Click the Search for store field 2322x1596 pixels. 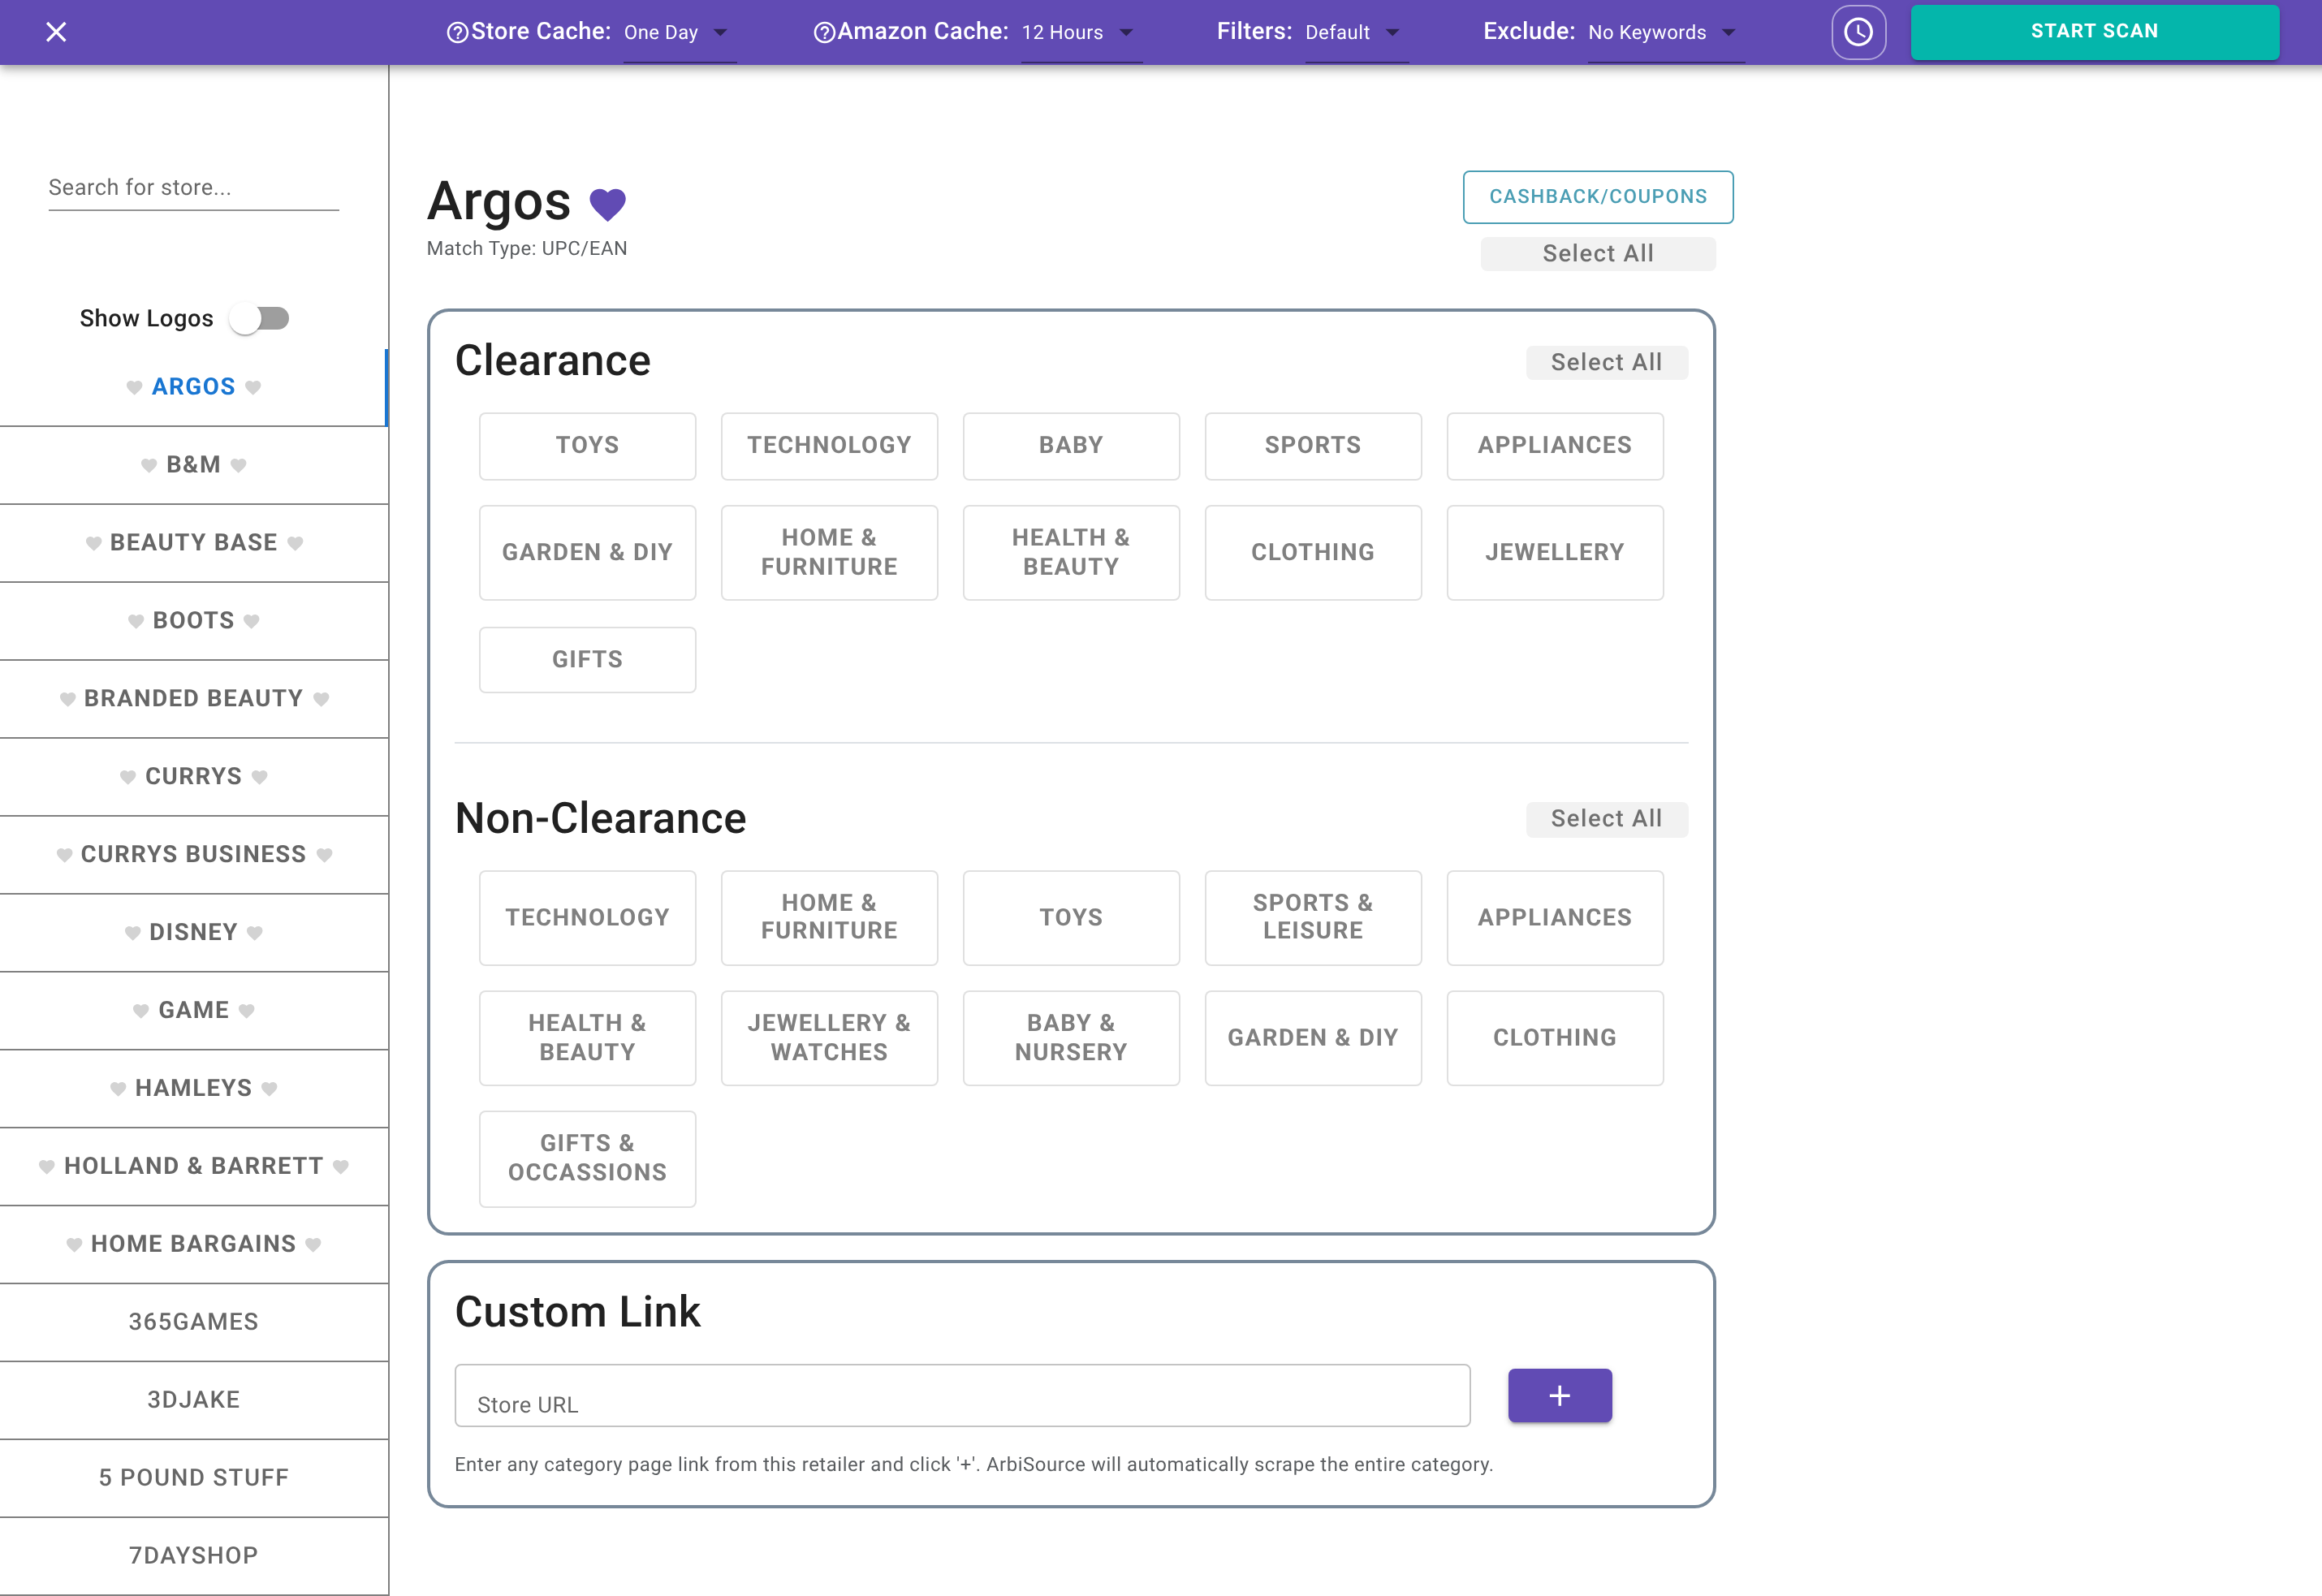(194, 188)
